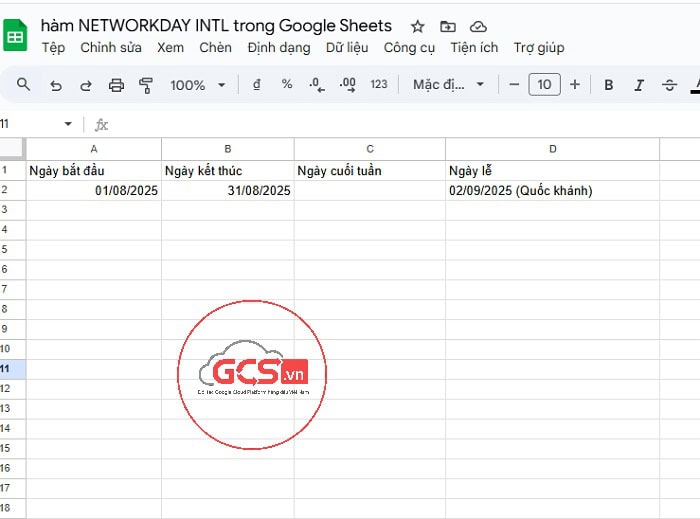The width and height of the screenshot is (700, 519).
Task: Undo the last action
Action: point(55,85)
